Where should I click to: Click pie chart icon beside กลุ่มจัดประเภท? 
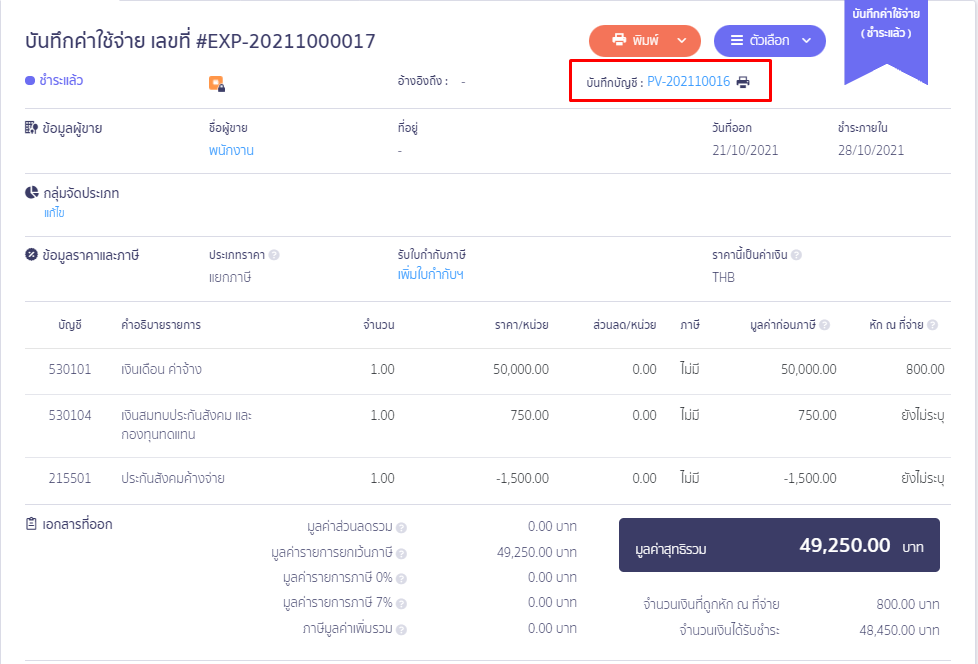coord(32,193)
